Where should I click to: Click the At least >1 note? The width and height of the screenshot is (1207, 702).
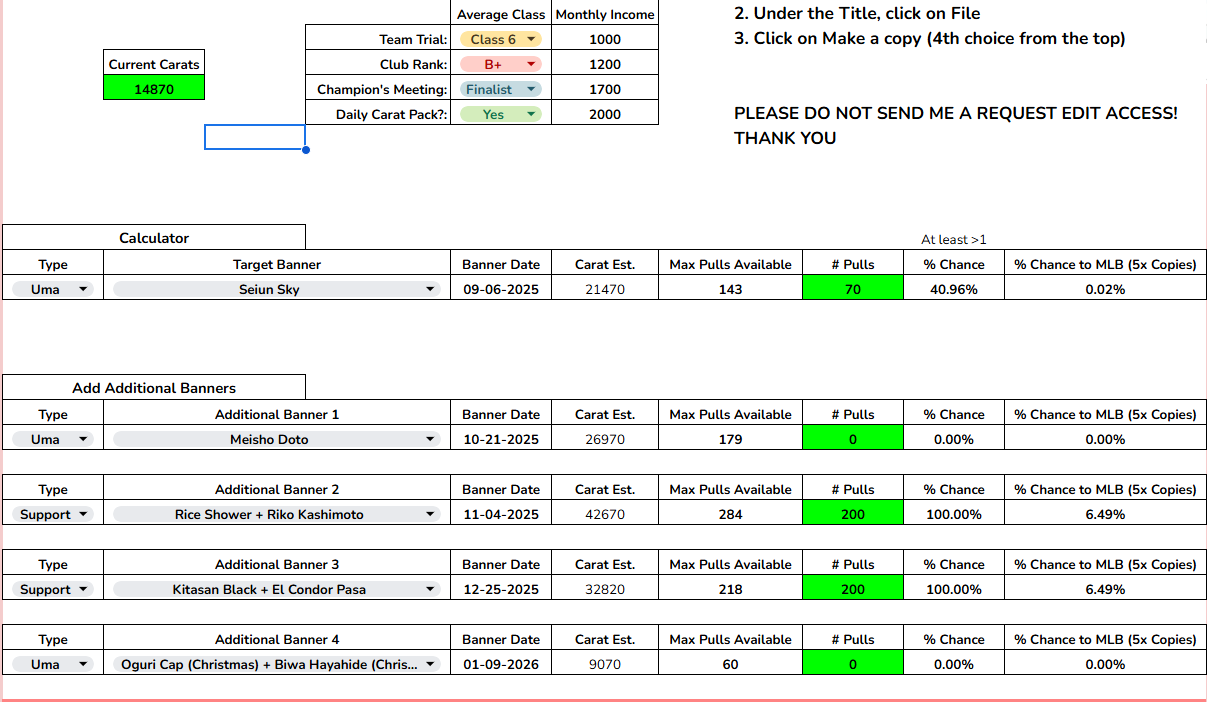(954, 239)
